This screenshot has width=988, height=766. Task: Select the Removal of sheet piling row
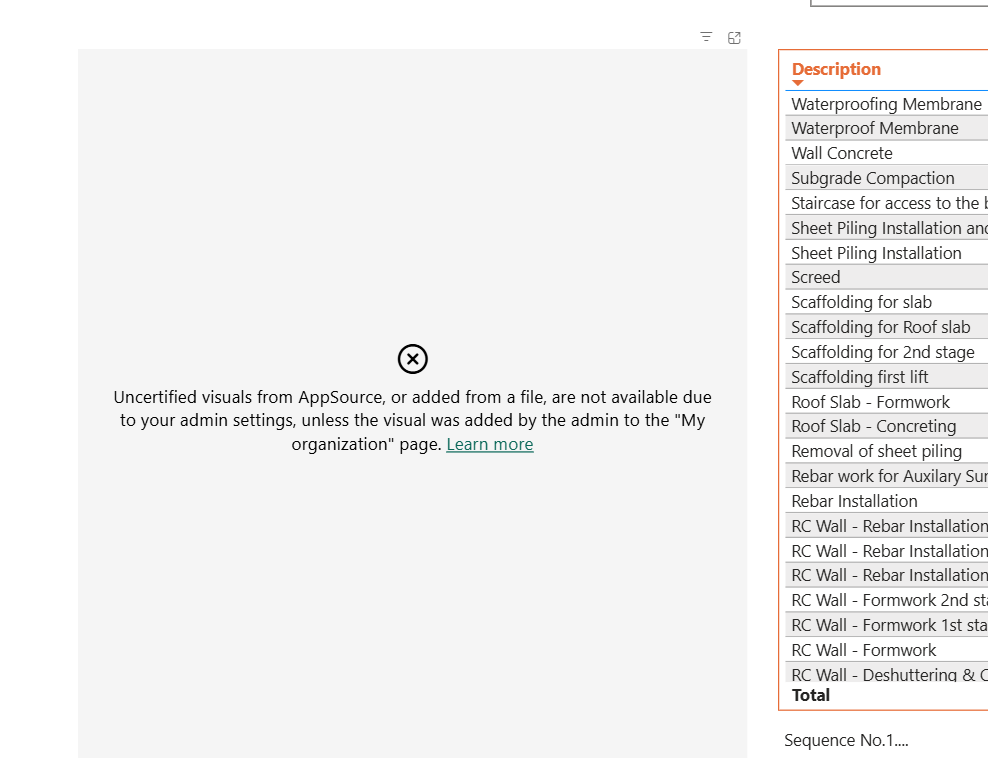click(x=887, y=452)
